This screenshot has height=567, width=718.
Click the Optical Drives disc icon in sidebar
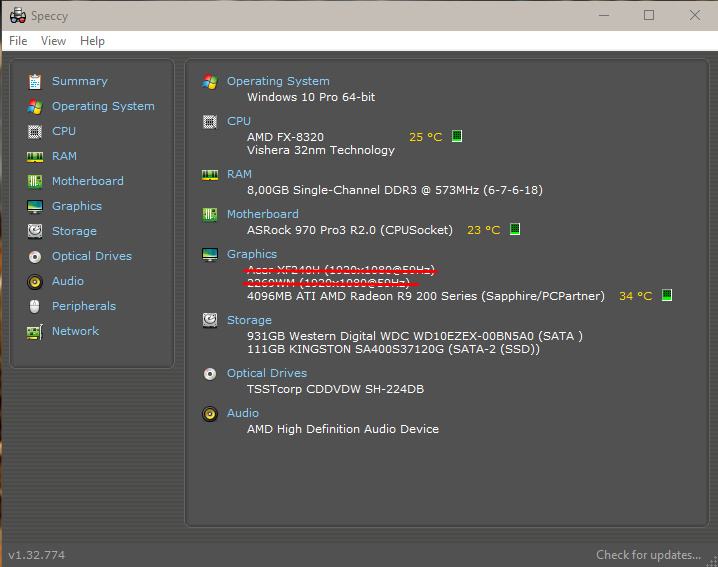pos(35,256)
